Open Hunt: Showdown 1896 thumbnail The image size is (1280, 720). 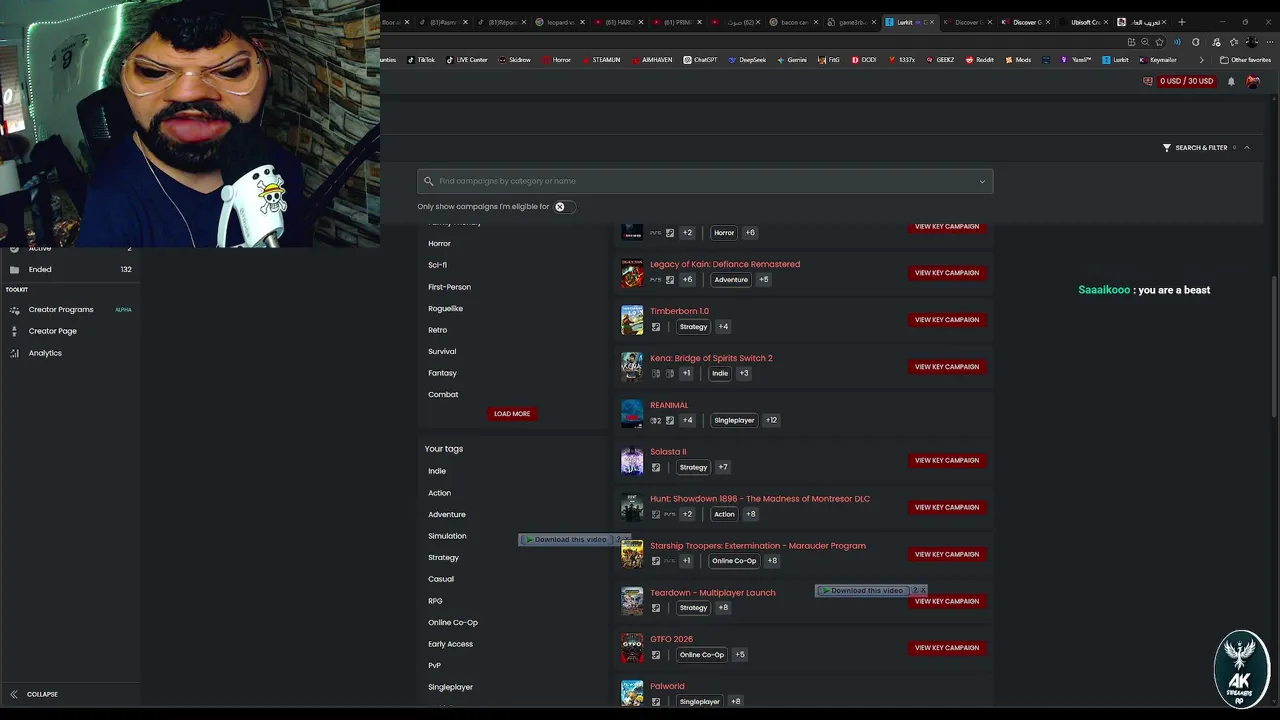click(x=632, y=507)
